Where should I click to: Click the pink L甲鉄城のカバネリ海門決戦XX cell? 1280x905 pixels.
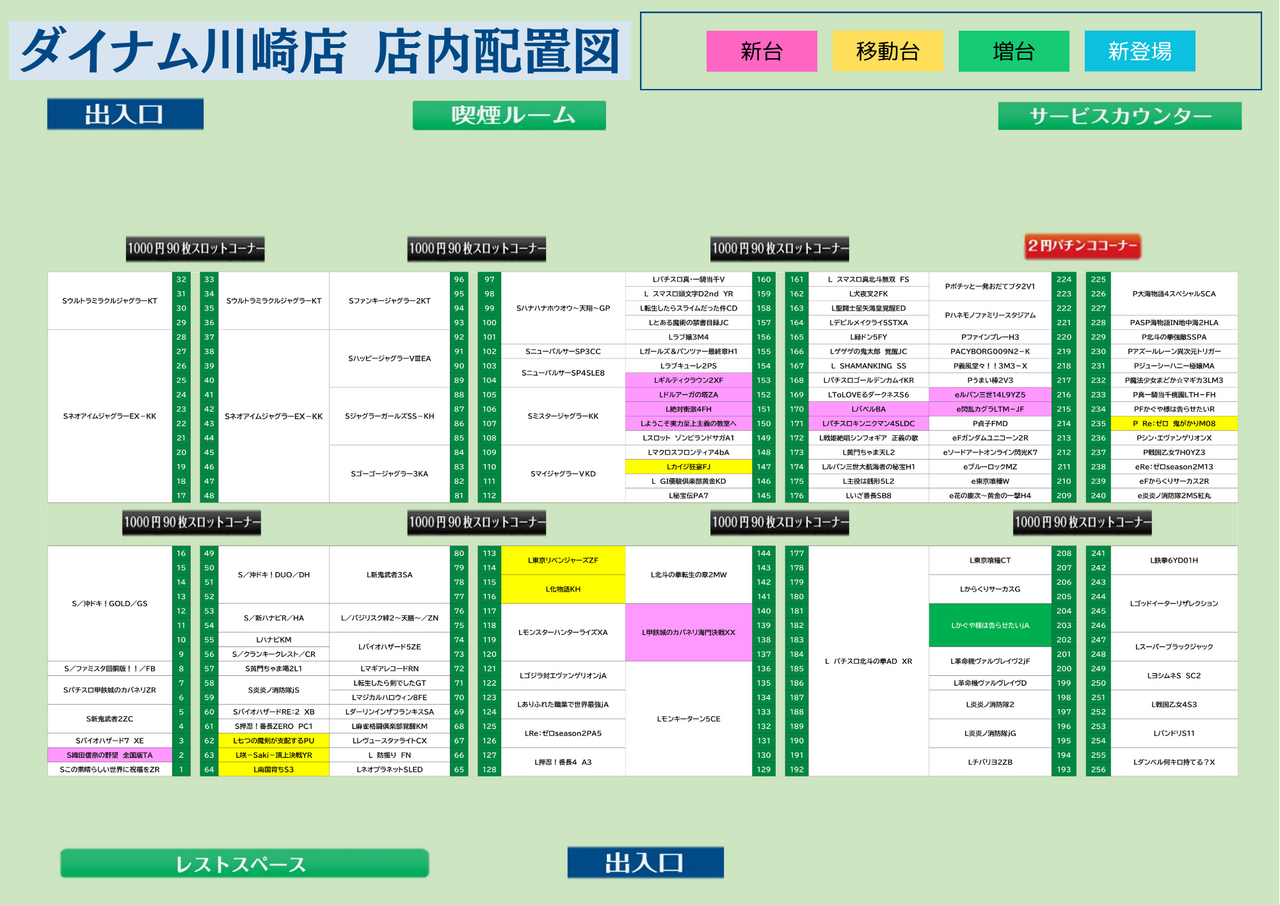(x=688, y=632)
